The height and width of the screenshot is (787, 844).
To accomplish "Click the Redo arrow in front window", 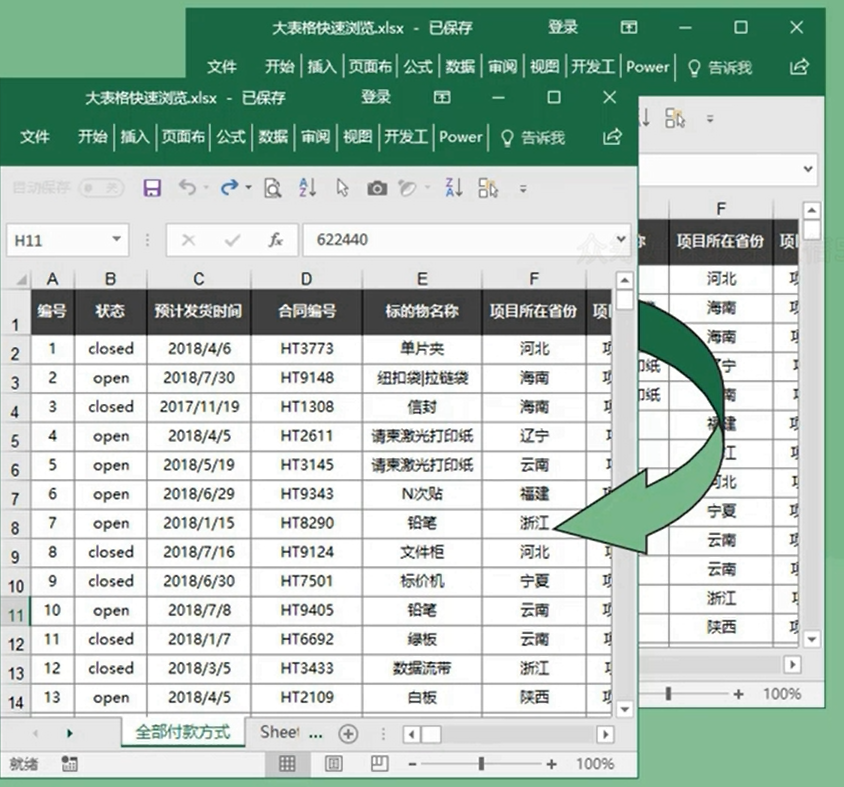I will tap(230, 187).
